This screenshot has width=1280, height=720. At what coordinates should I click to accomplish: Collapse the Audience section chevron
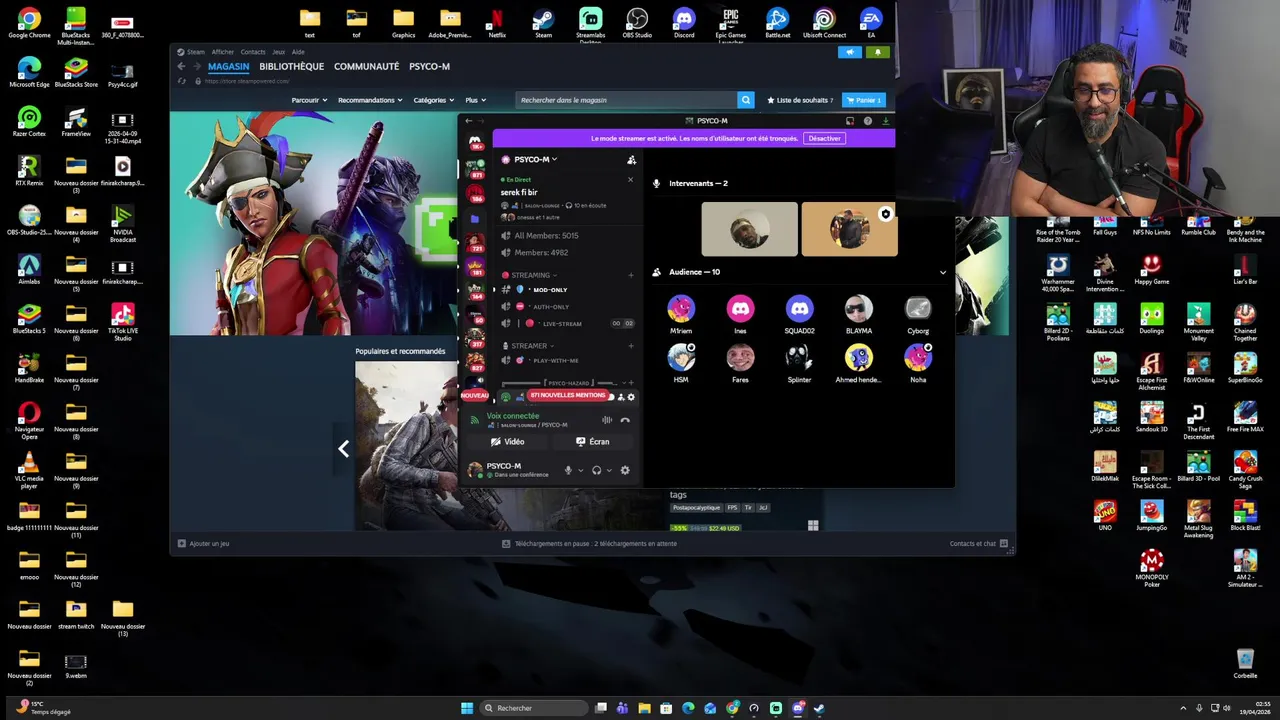[942, 272]
